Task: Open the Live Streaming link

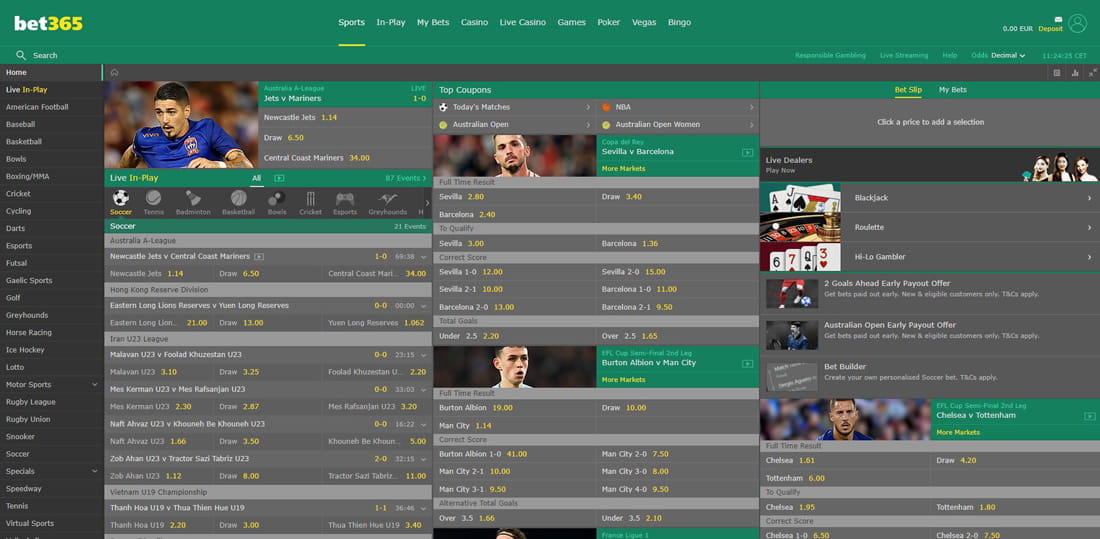Action: tap(904, 55)
